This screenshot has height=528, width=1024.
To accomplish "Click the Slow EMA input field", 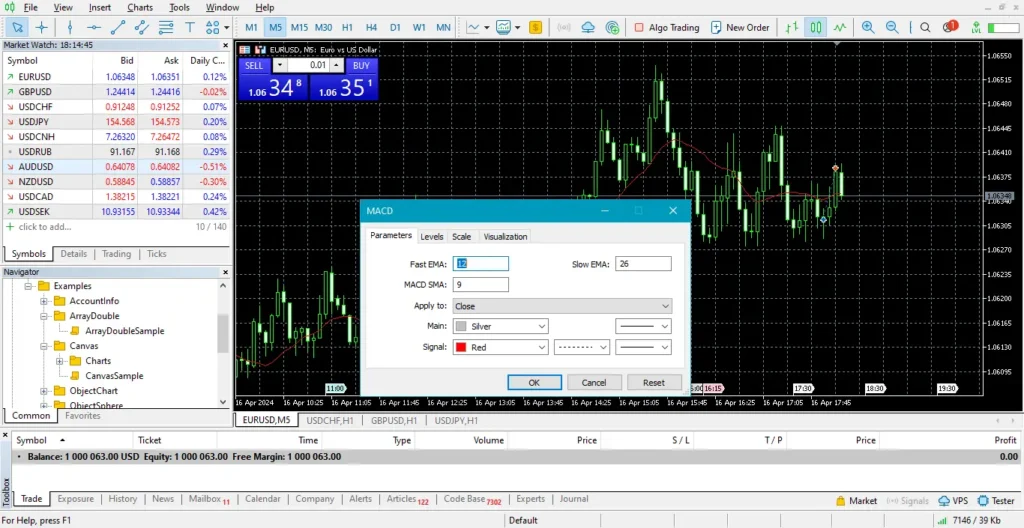I will click(643, 264).
